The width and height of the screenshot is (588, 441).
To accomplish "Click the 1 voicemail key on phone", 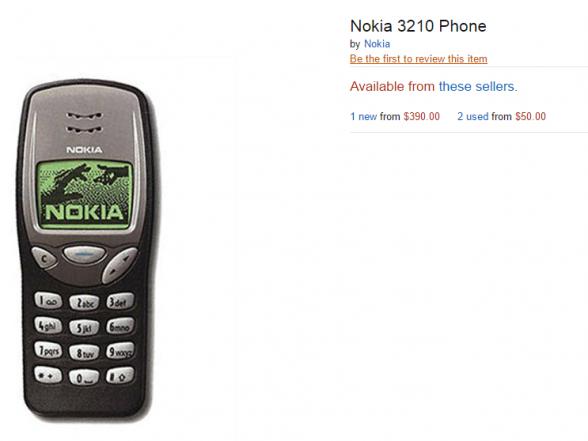I will coord(48,300).
